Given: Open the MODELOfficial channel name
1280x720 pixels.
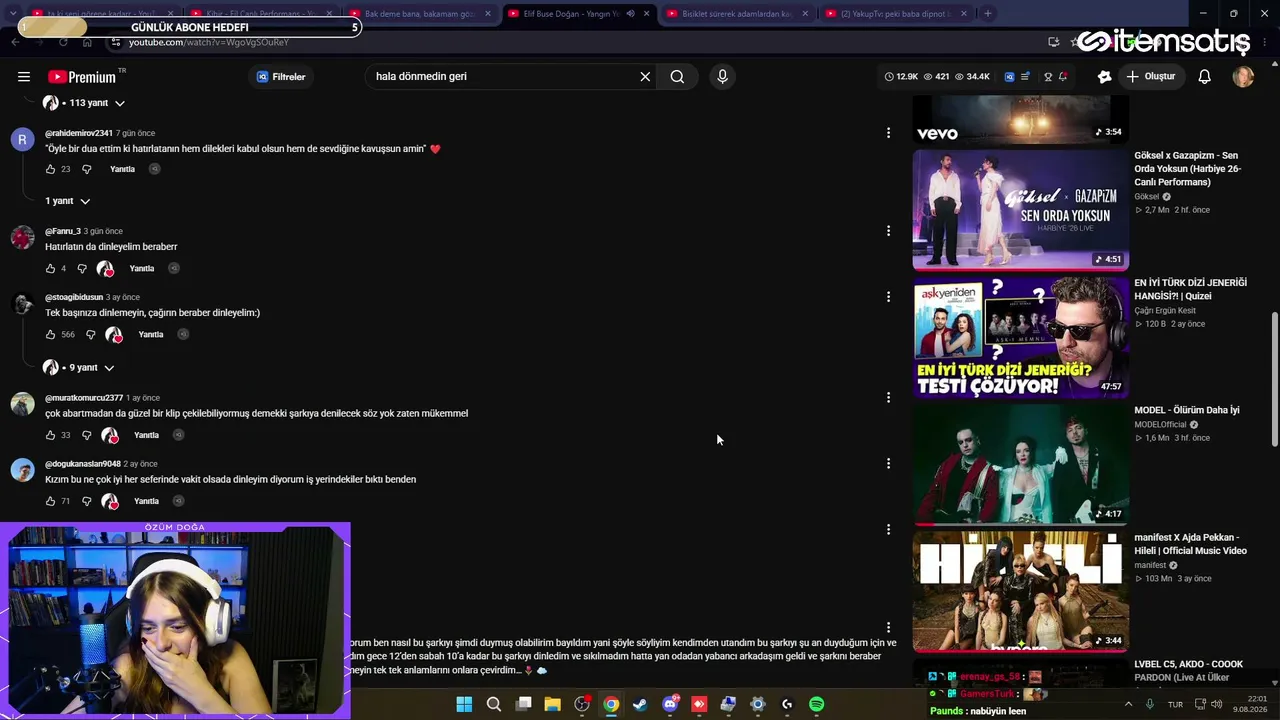Looking at the screenshot, I should [1160, 424].
